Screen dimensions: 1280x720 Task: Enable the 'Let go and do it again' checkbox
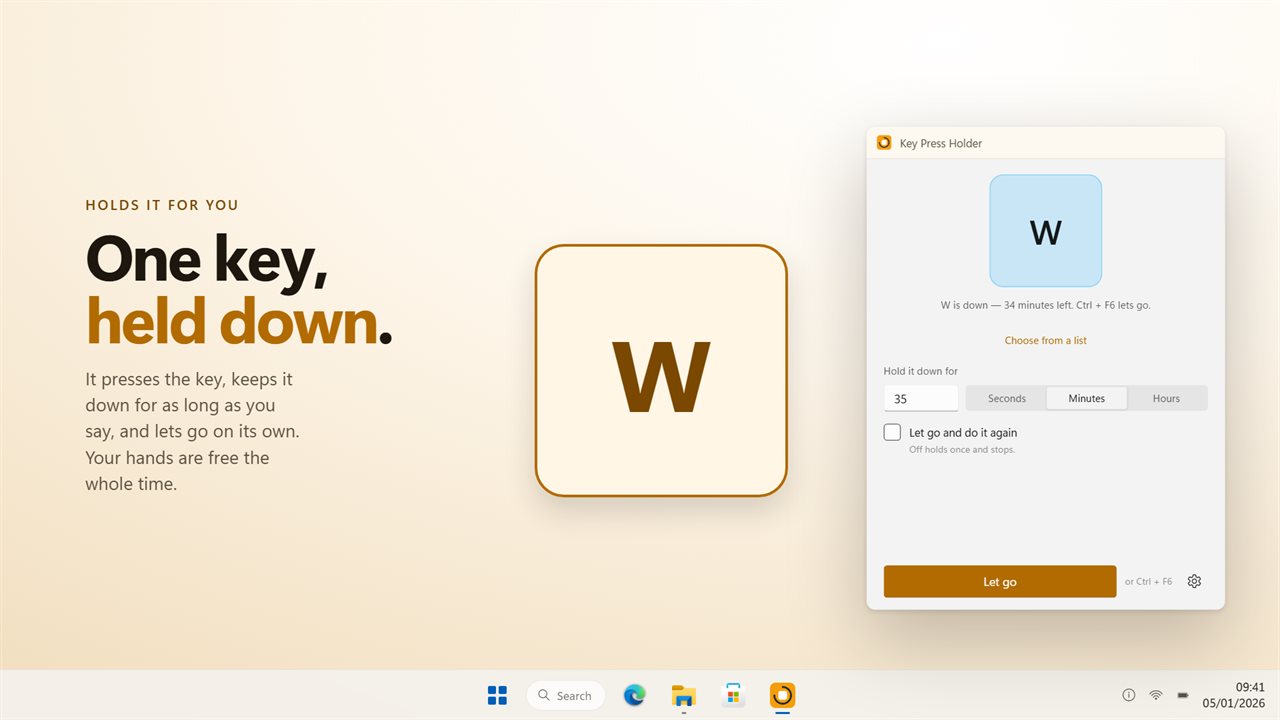[892, 432]
